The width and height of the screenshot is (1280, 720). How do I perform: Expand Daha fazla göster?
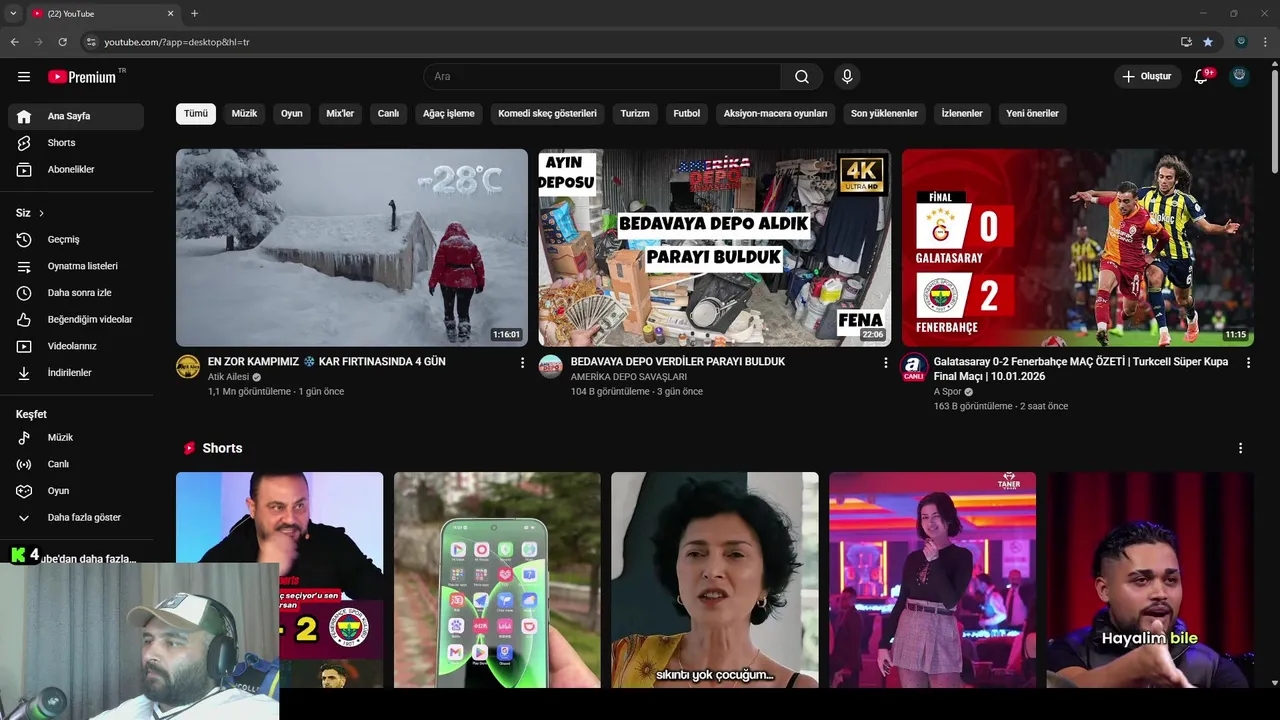point(76,518)
